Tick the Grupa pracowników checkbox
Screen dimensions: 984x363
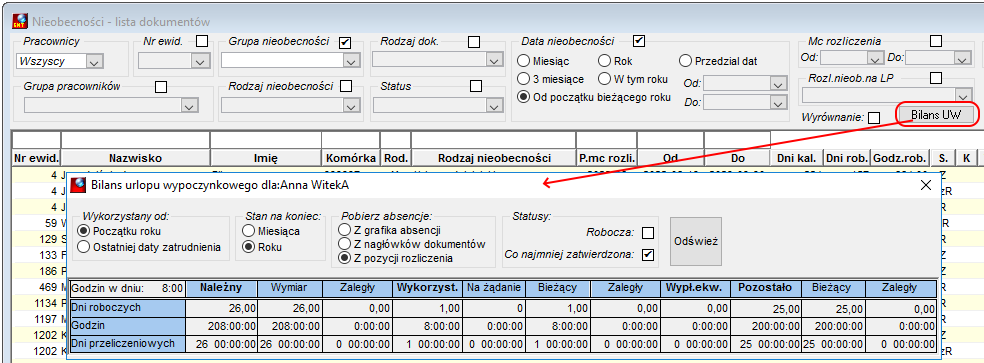click(x=161, y=87)
